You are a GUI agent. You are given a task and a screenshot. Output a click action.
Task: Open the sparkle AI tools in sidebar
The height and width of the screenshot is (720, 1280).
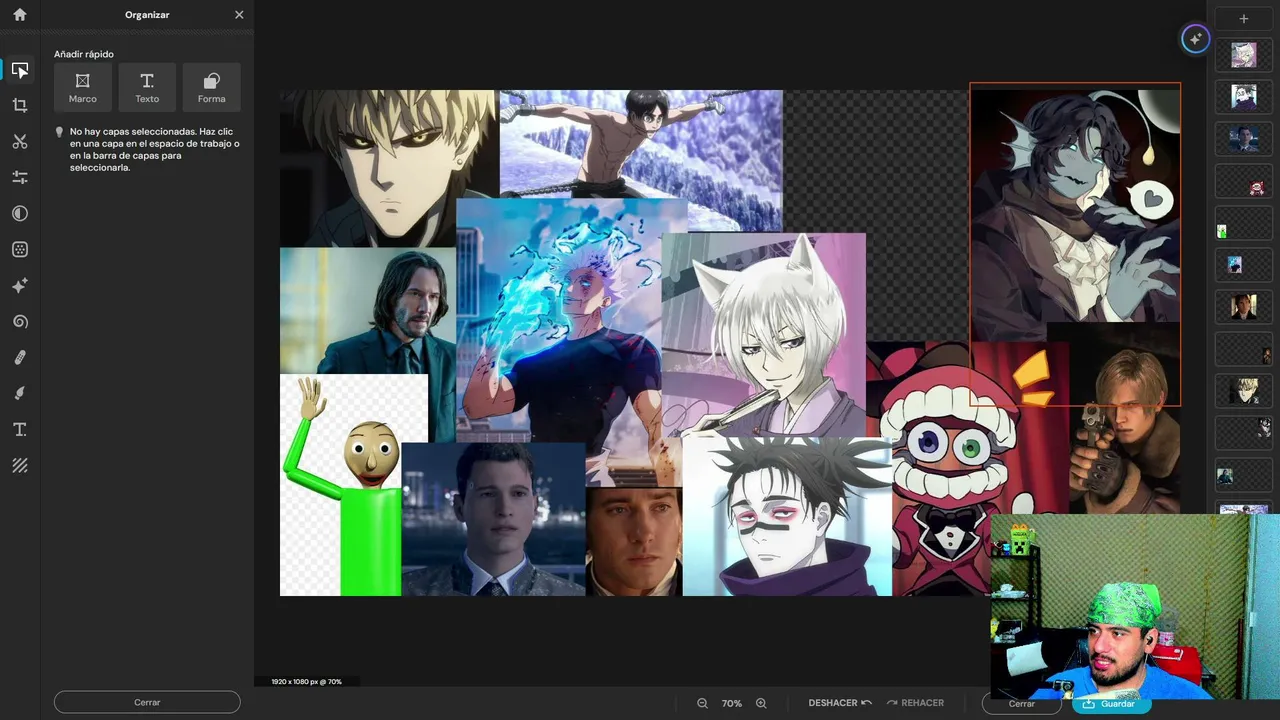[20, 285]
